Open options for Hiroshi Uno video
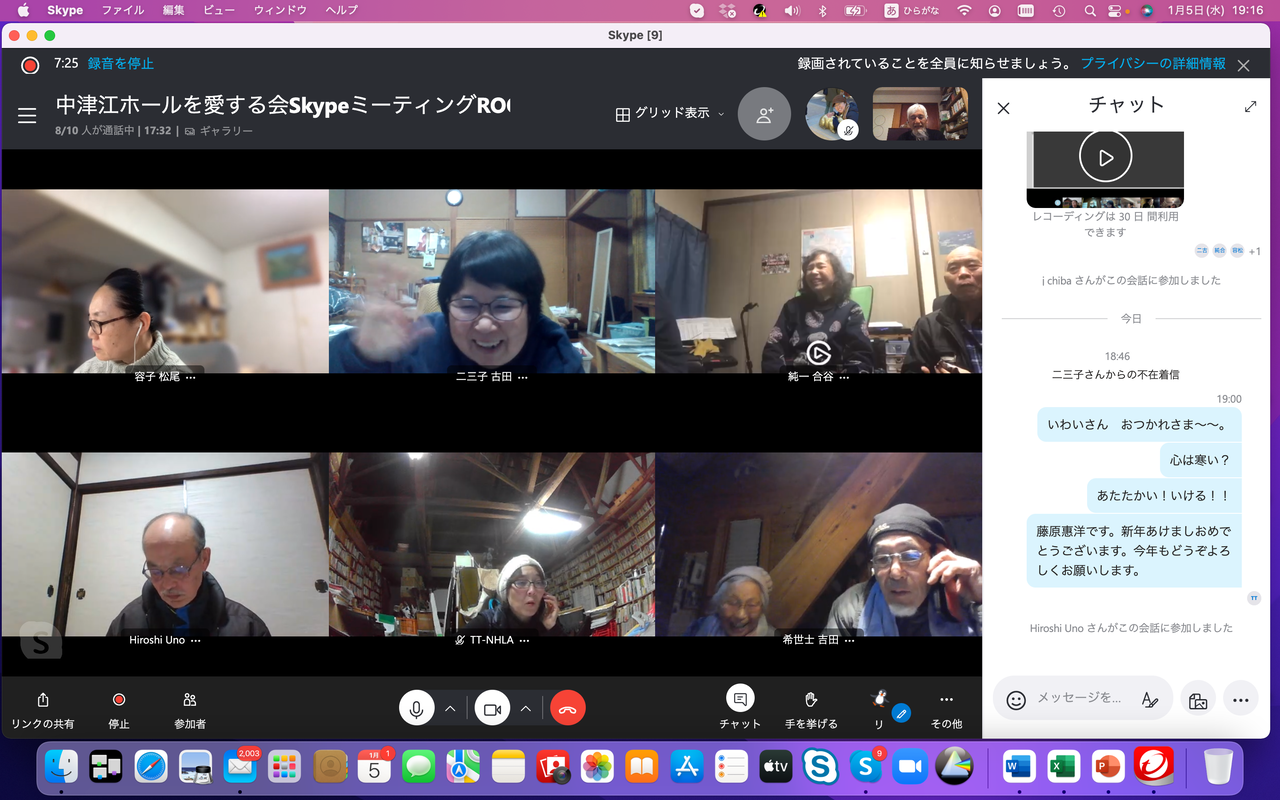This screenshot has width=1280, height=800. pos(195,640)
